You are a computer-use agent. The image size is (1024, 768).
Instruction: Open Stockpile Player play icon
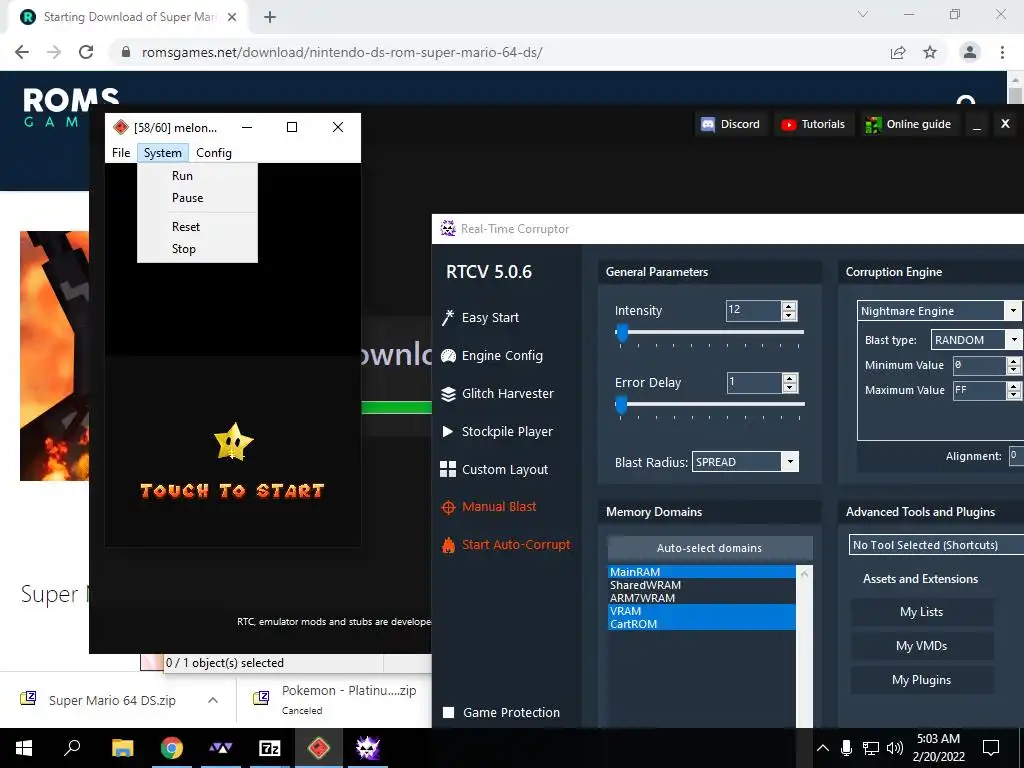point(447,432)
